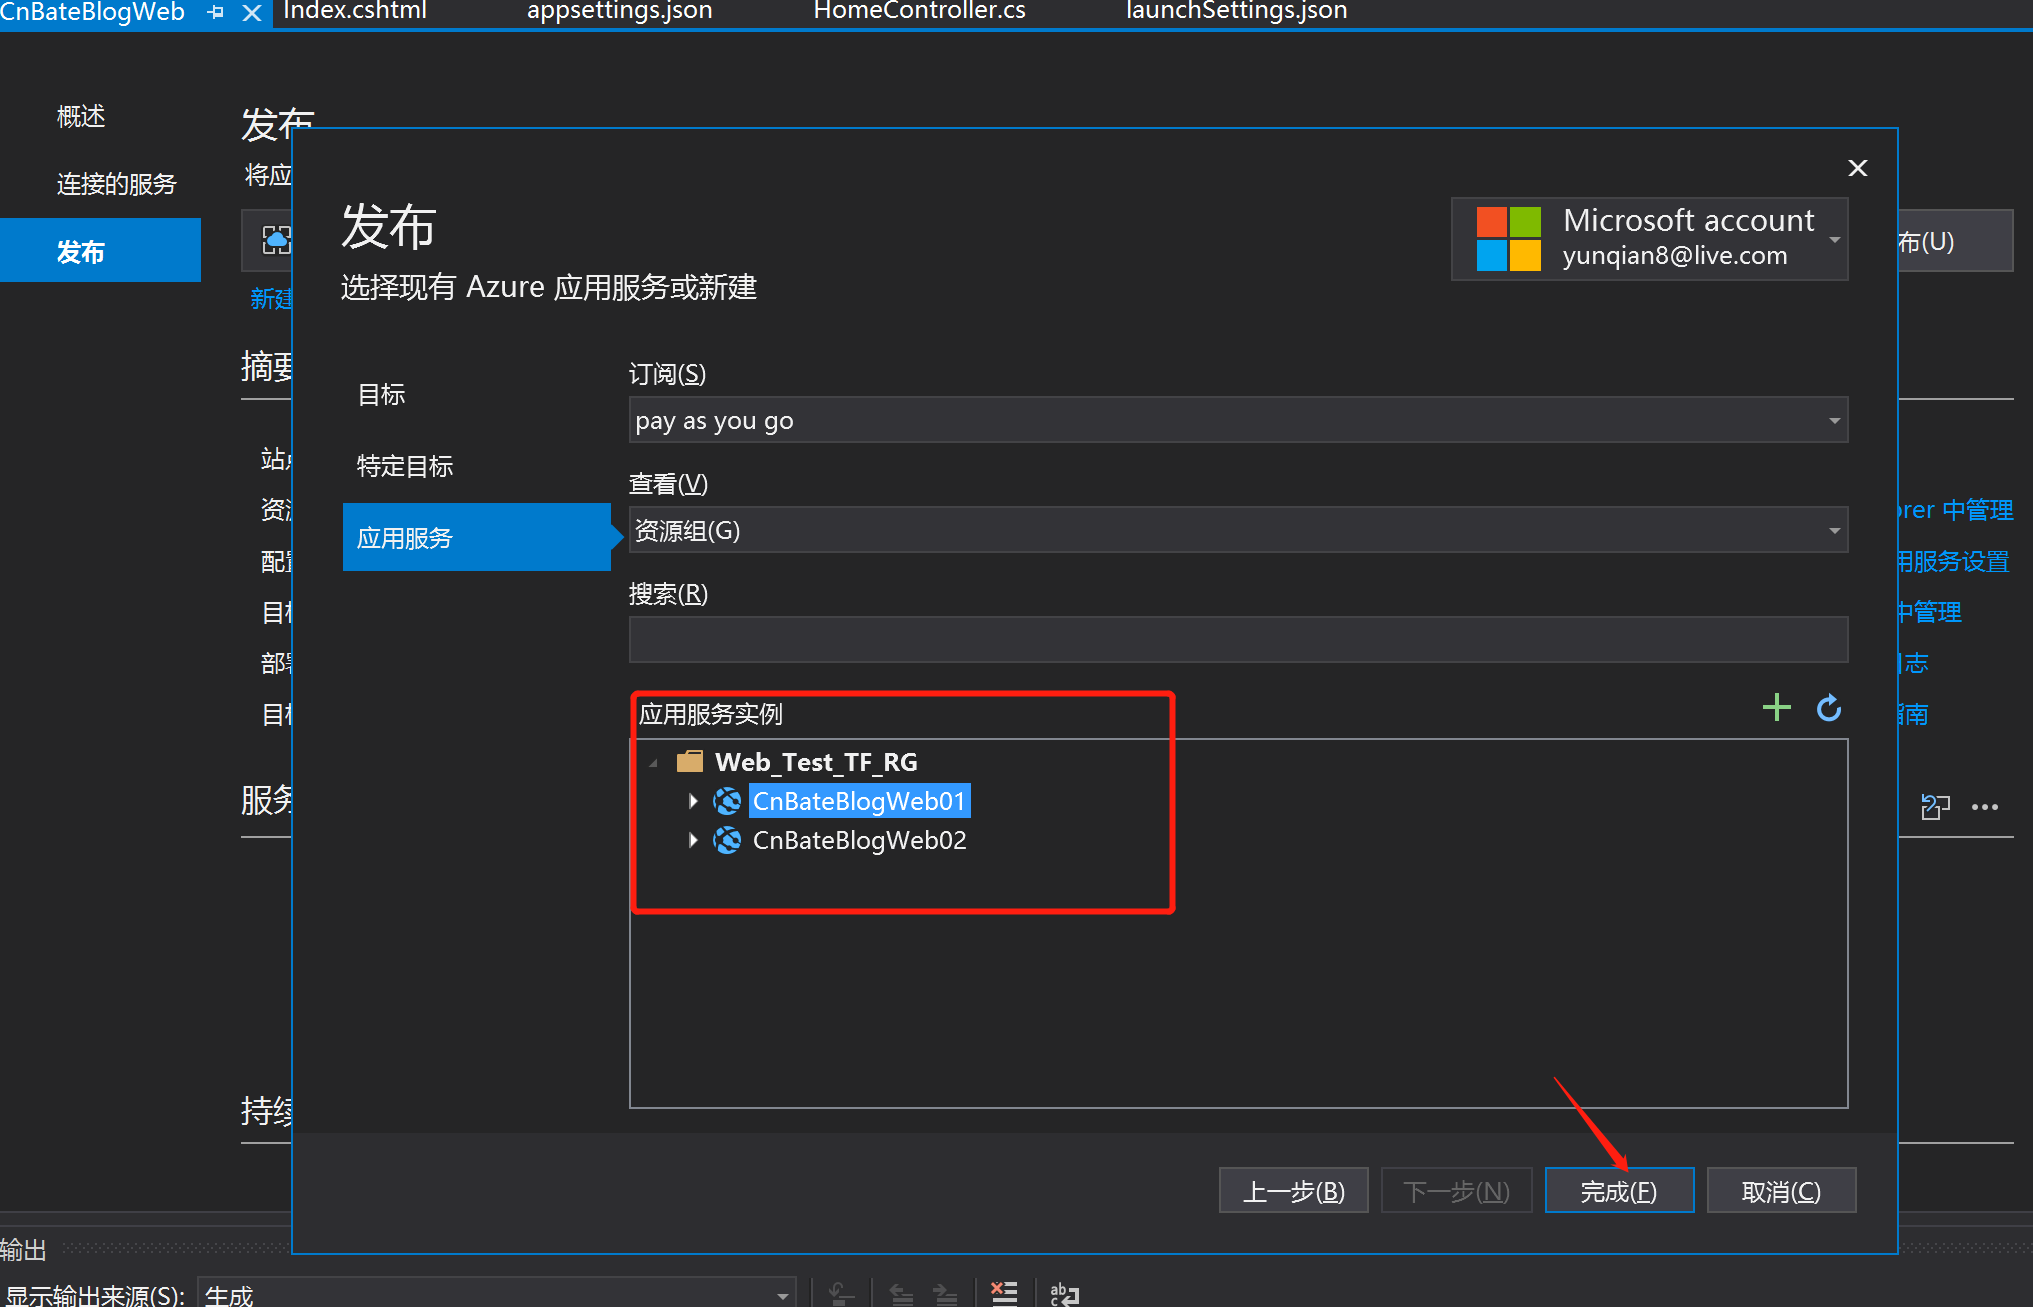Click the 服务设置 link behind dialog

1954,561
